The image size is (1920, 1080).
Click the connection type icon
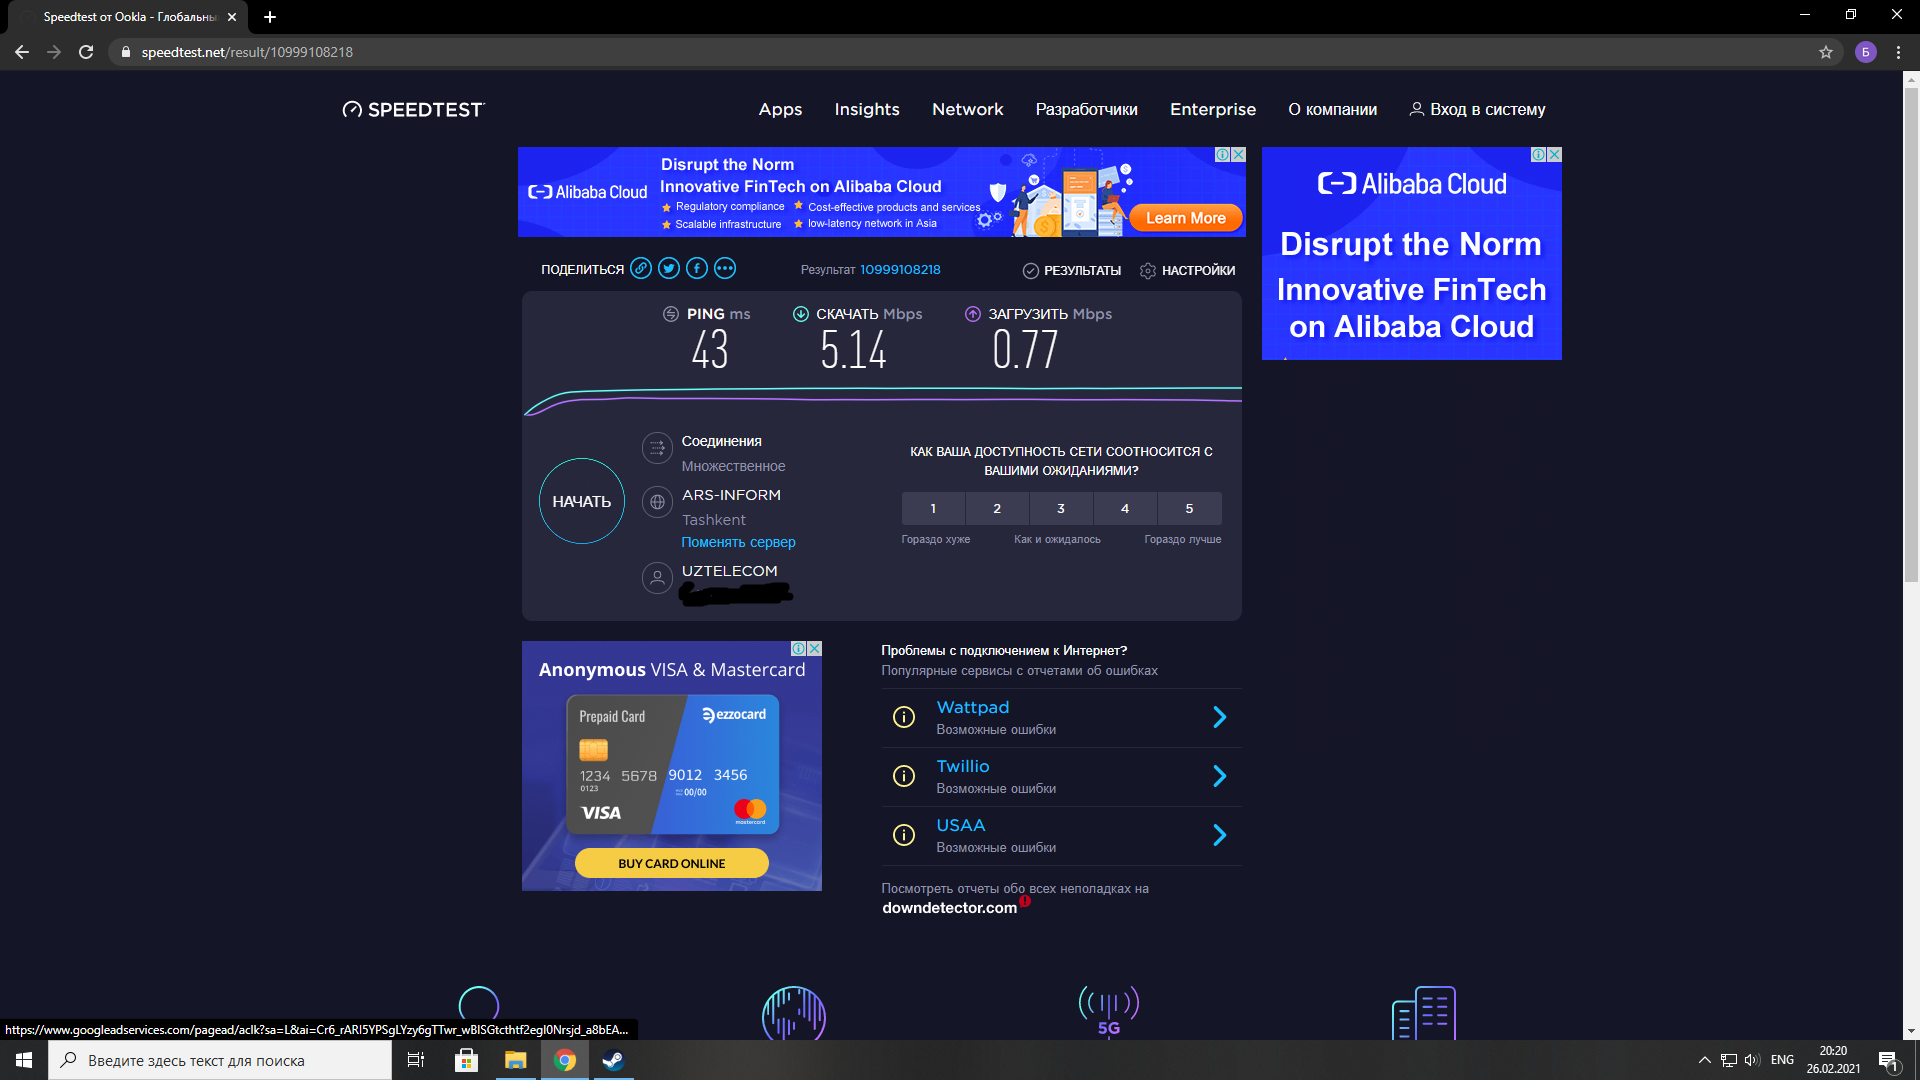[x=655, y=448]
